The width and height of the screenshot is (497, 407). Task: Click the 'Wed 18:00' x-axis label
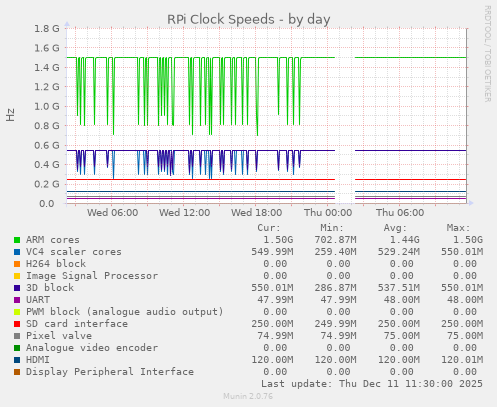click(256, 213)
